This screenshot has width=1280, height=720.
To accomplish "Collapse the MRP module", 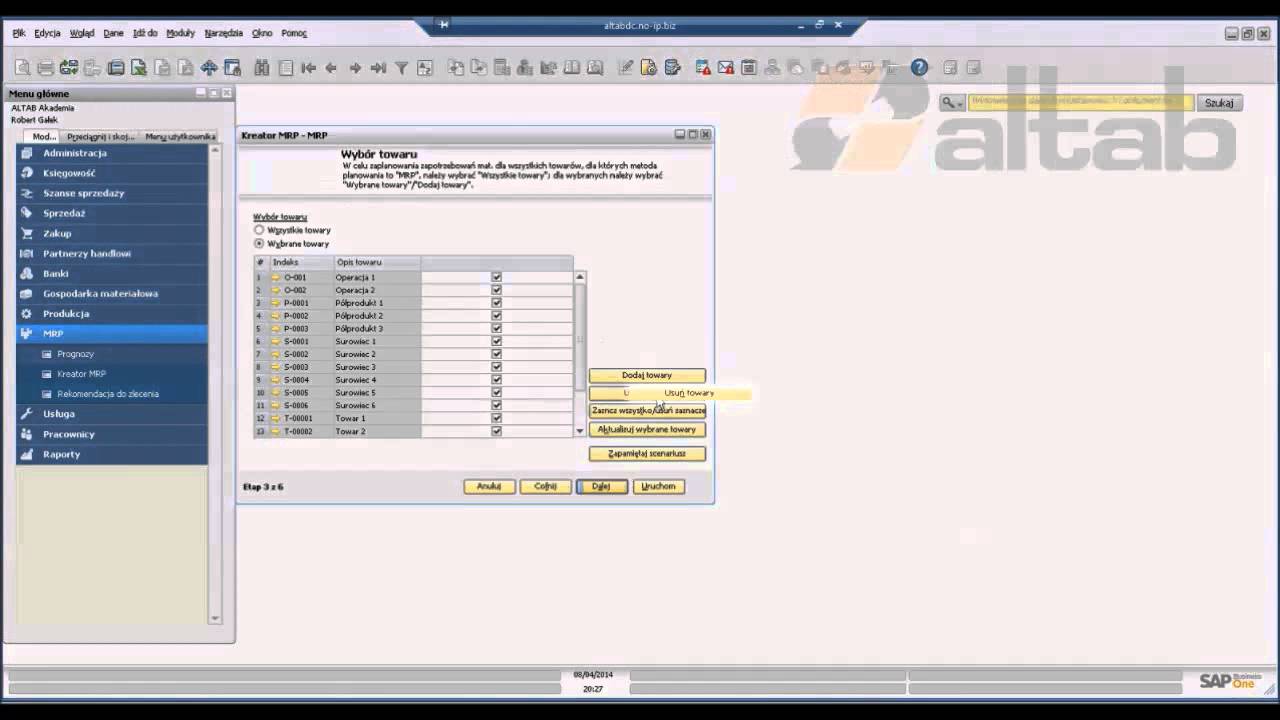I will tap(112, 333).
